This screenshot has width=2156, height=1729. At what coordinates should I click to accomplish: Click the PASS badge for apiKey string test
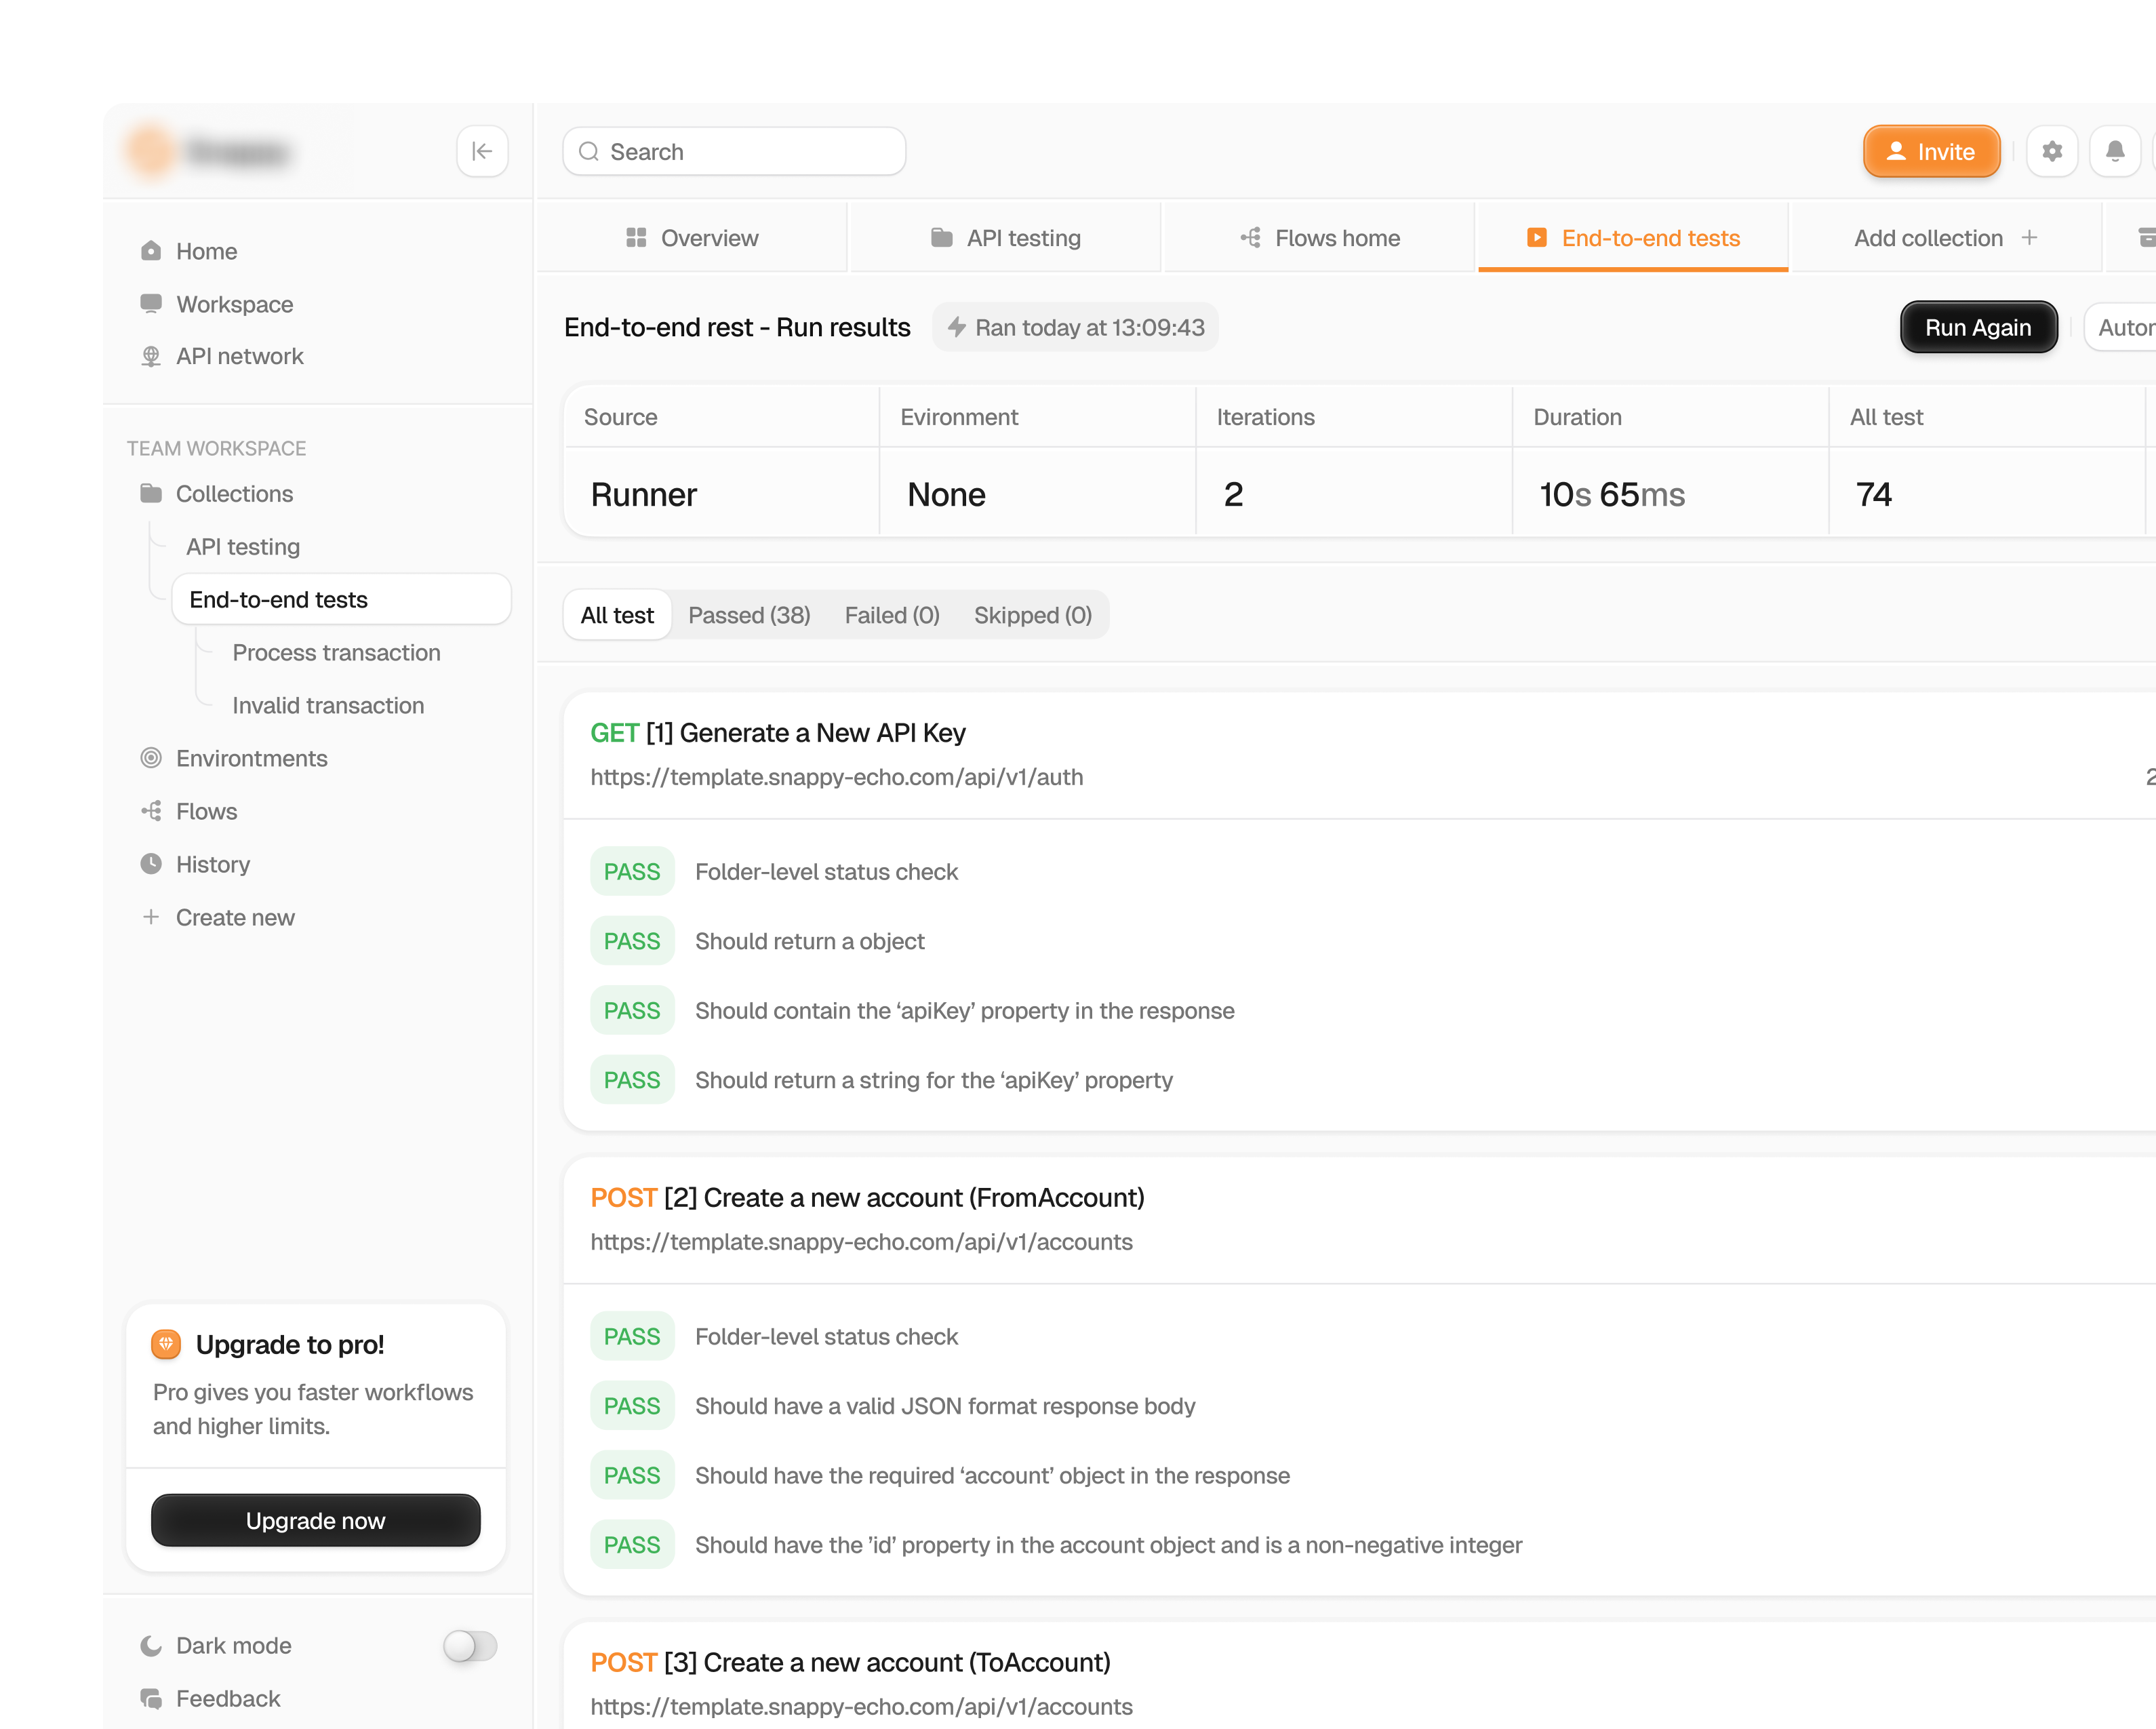pyautogui.click(x=632, y=1080)
